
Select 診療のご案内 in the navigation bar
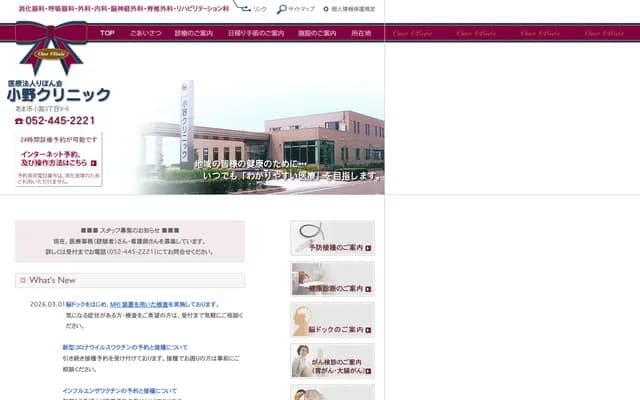point(193,33)
